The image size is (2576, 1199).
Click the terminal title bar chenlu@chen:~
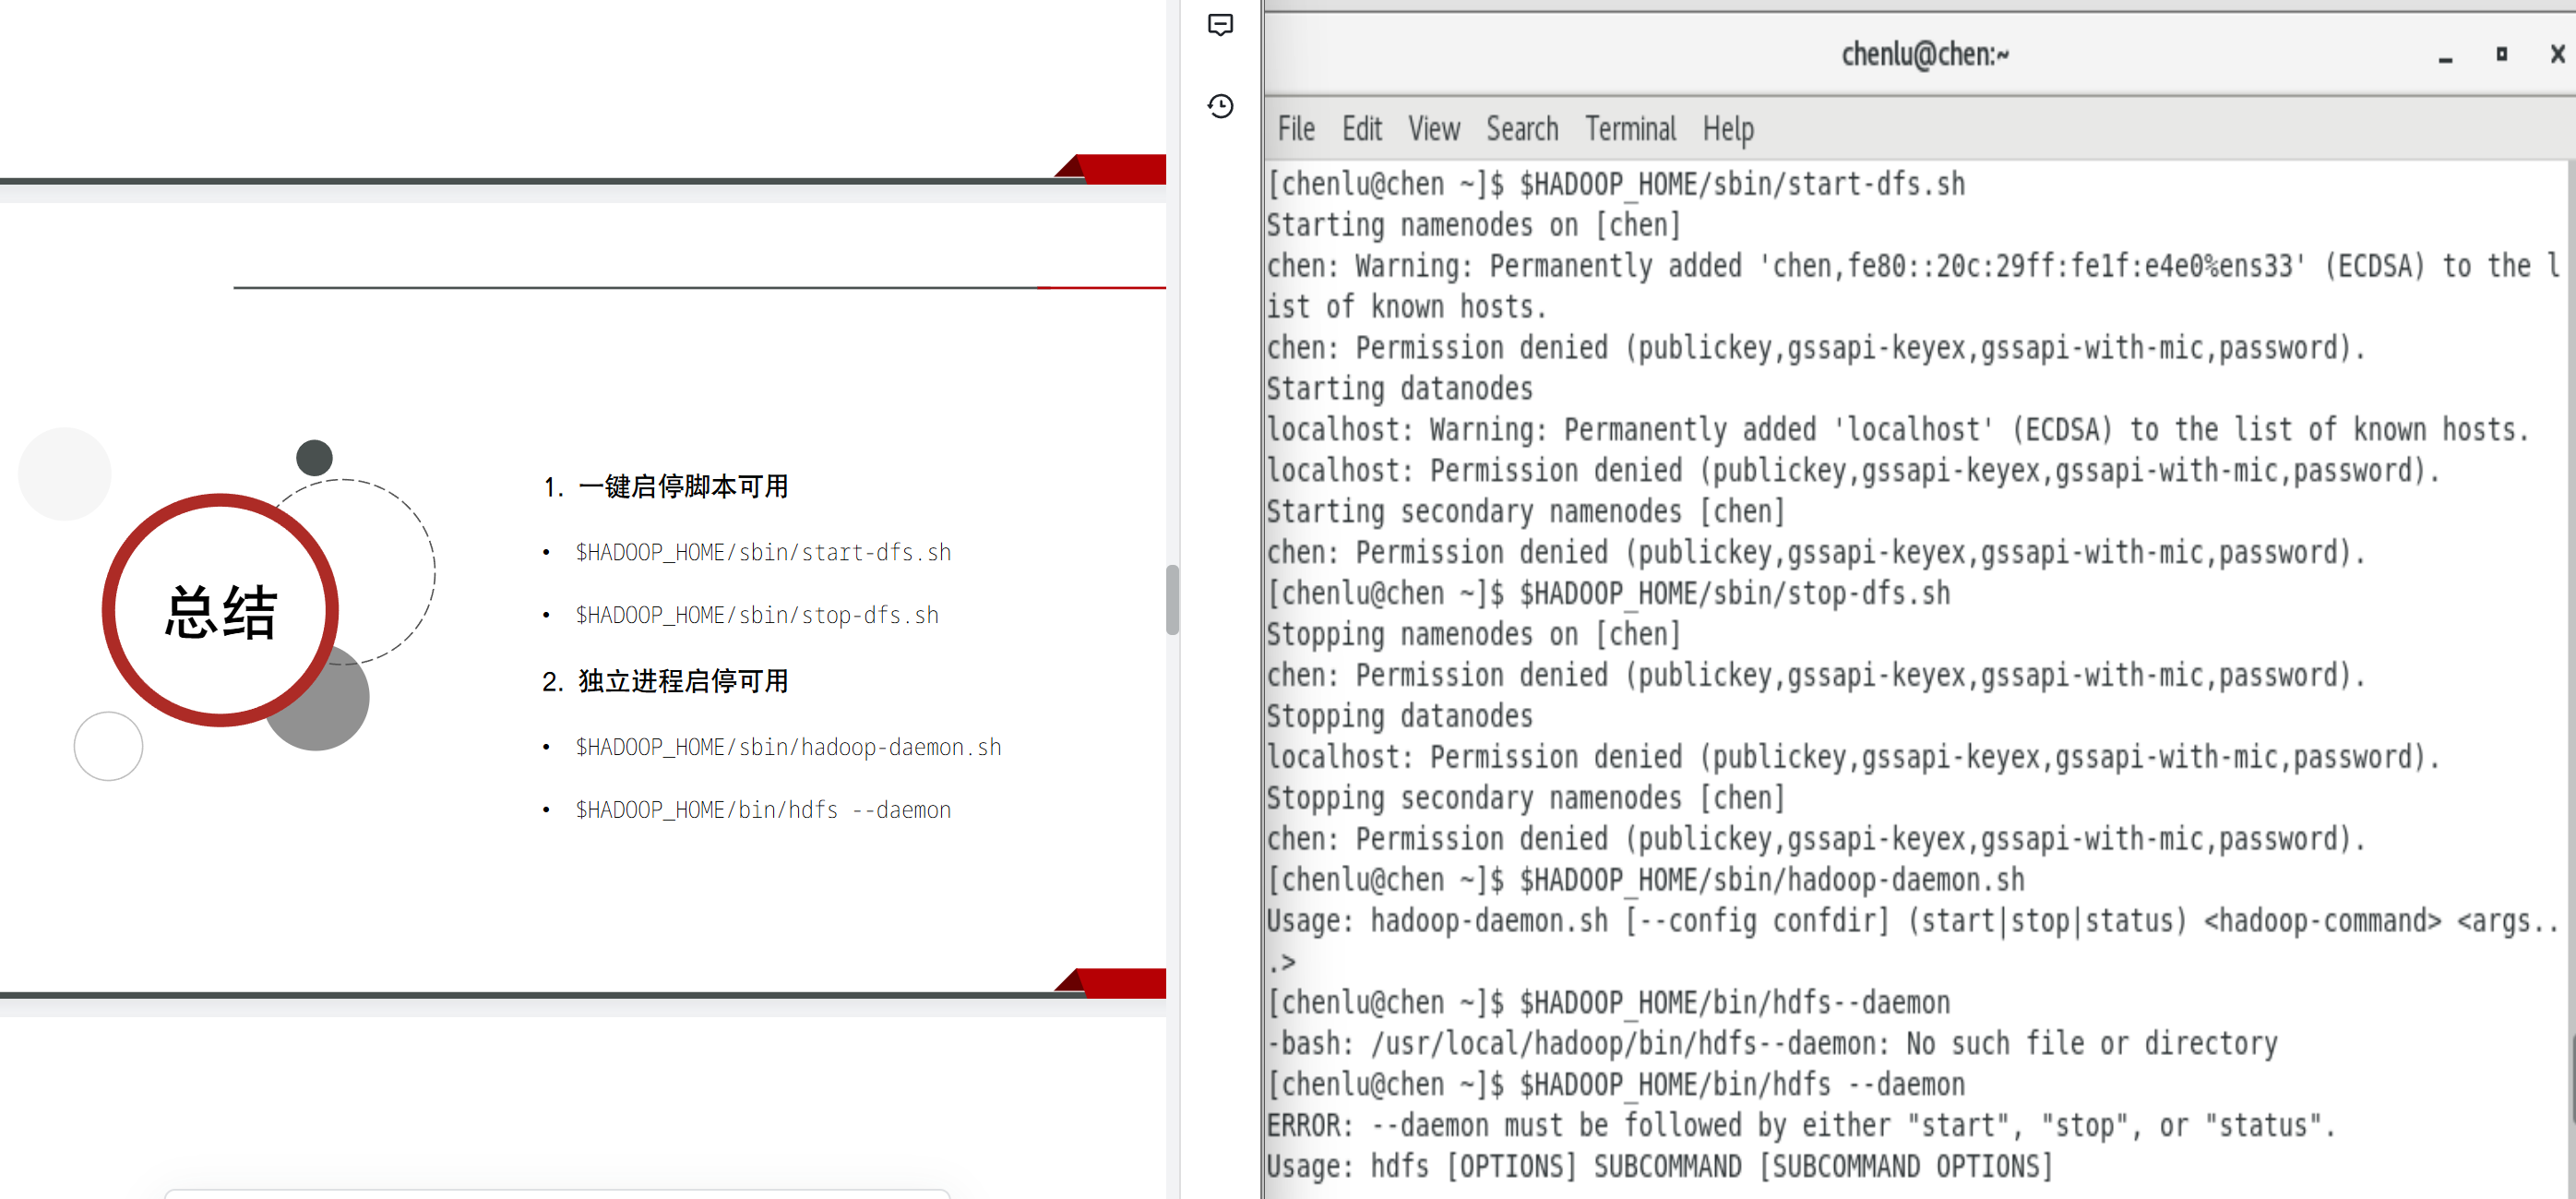(x=1924, y=54)
